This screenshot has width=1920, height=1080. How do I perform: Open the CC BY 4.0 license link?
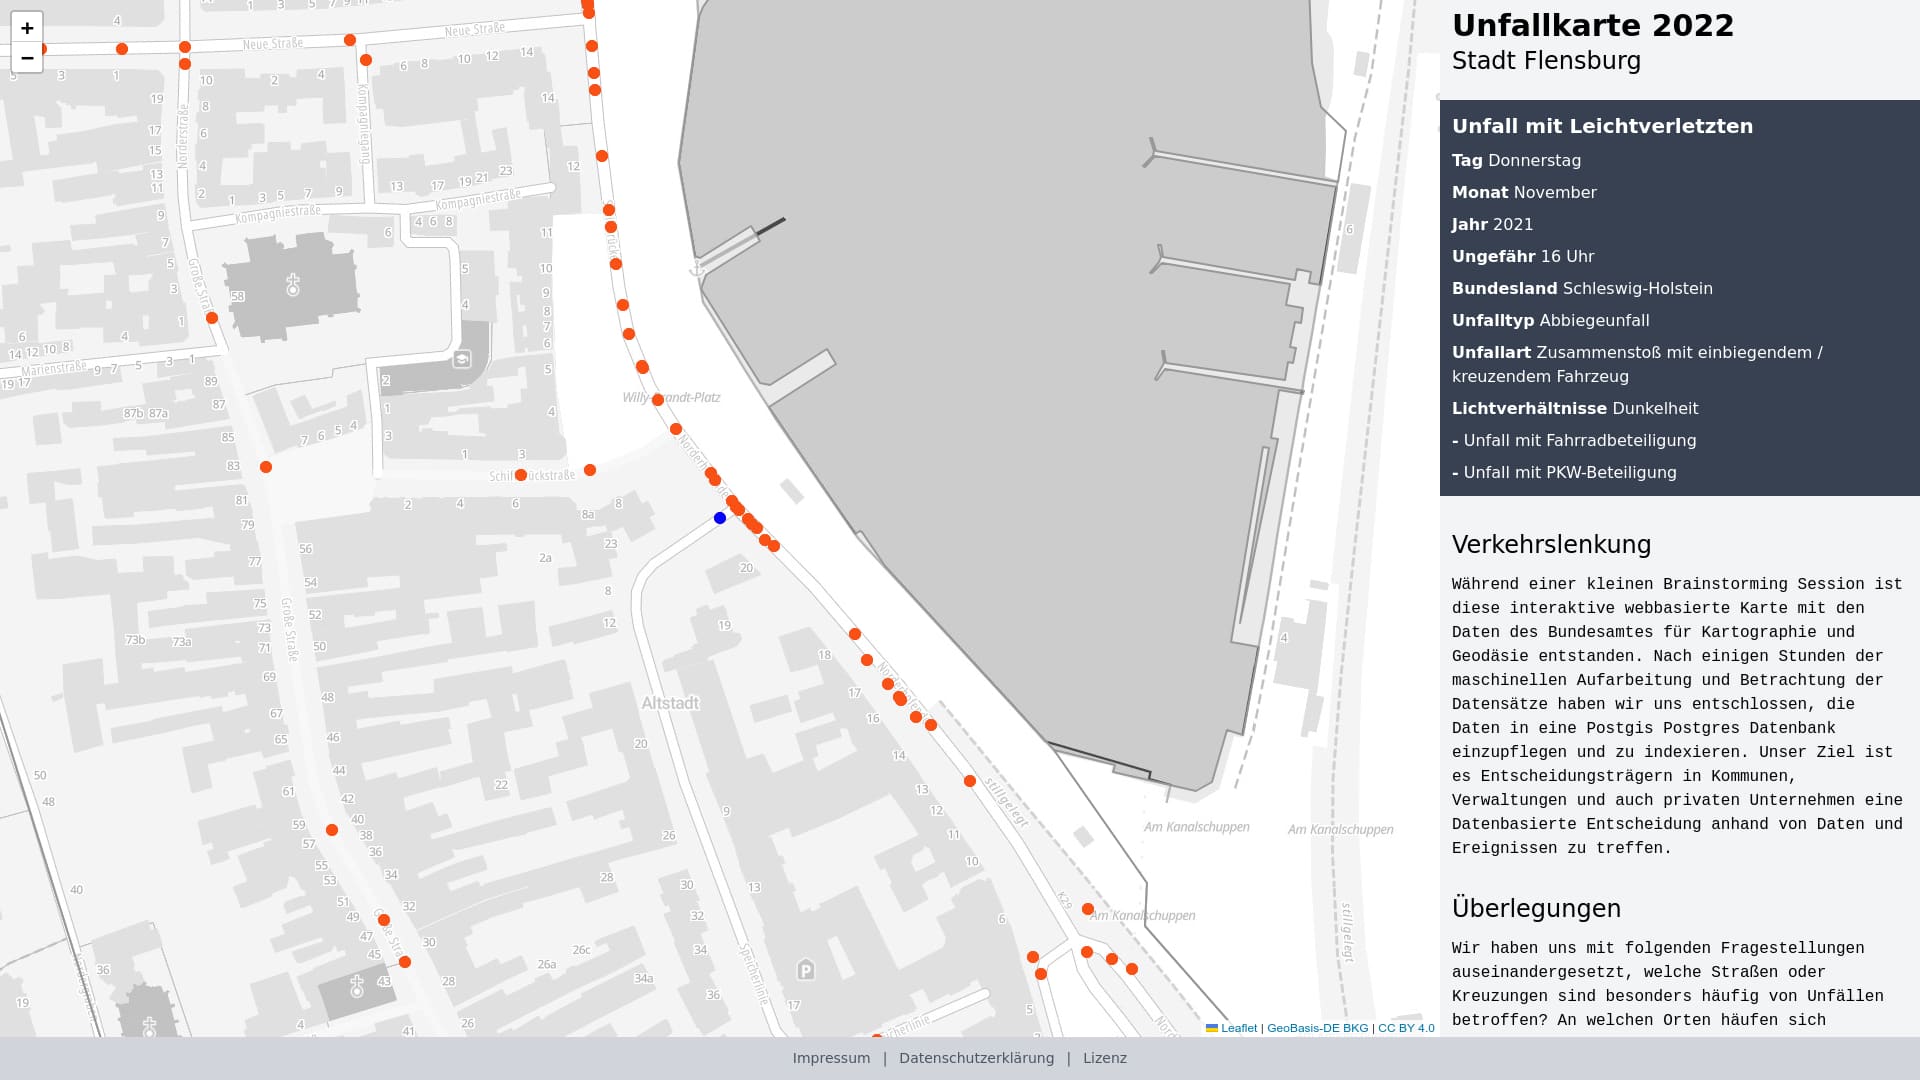(1406, 1027)
